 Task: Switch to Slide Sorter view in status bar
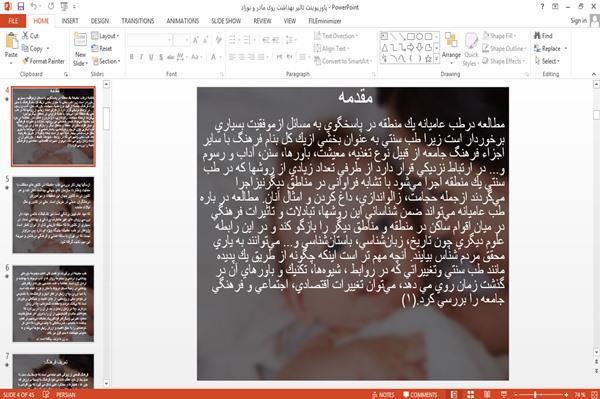pyautogui.click(x=471, y=394)
